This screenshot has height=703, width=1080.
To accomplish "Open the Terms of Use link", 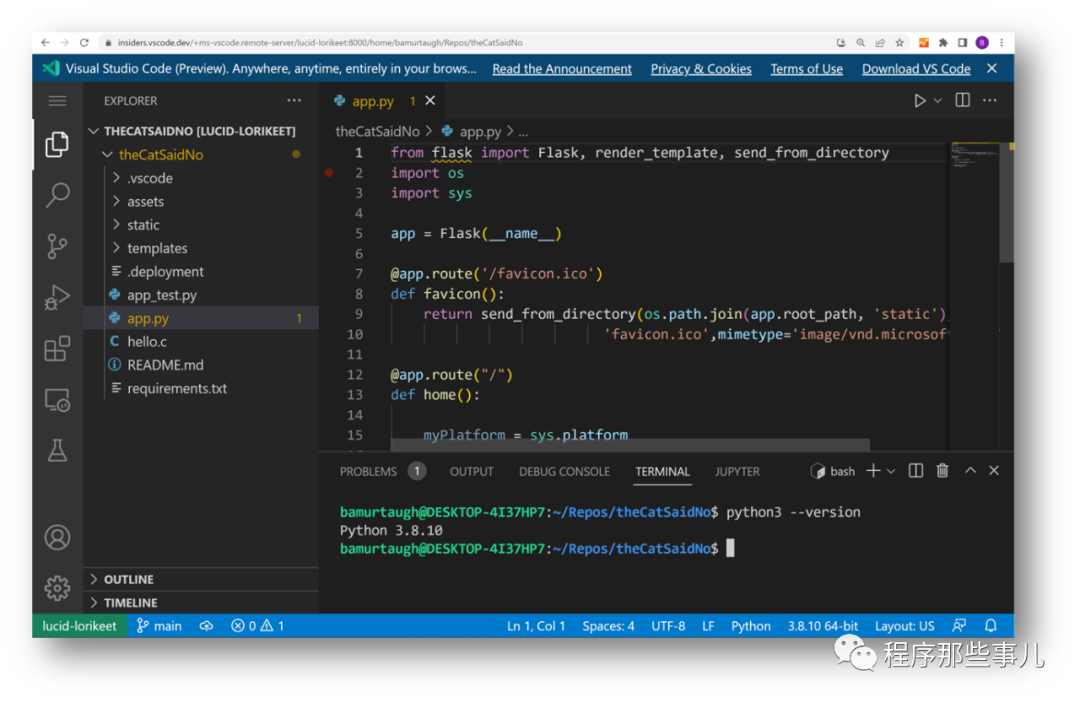I will pos(806,69).
